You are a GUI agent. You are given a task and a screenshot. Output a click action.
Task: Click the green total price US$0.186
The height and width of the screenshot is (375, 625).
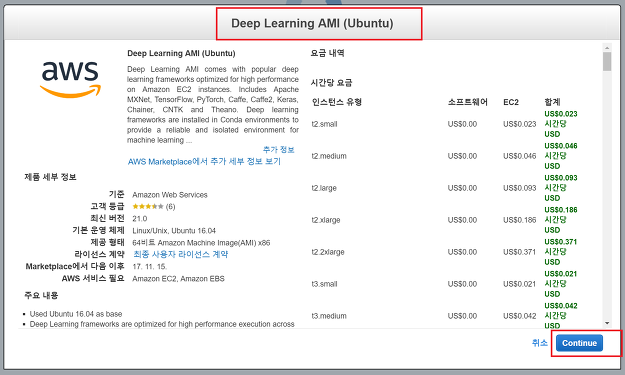(561, 210)
